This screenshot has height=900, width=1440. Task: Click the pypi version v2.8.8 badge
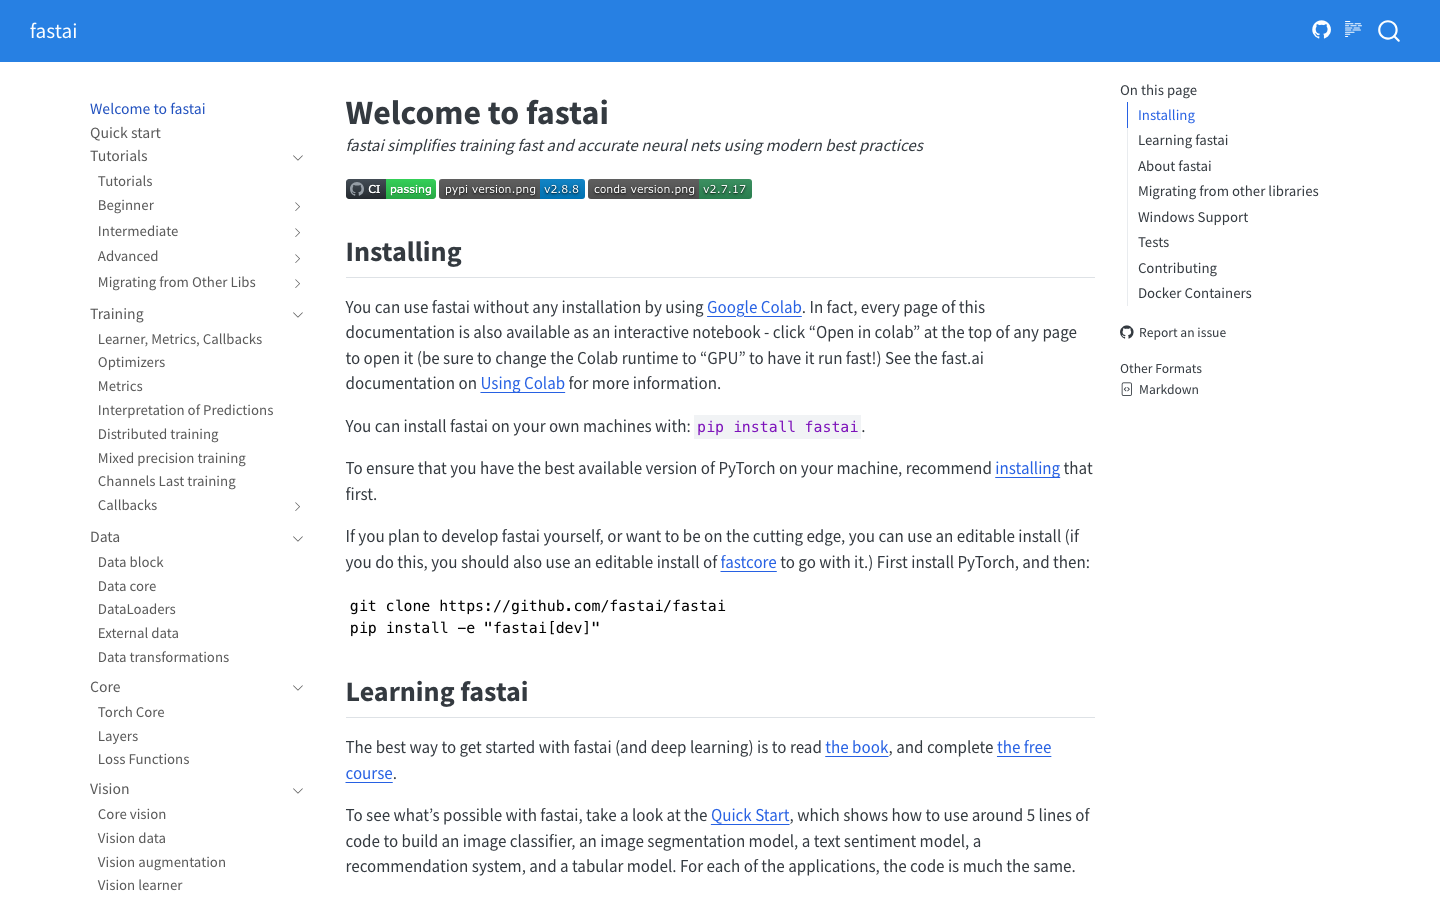[512, 189]
